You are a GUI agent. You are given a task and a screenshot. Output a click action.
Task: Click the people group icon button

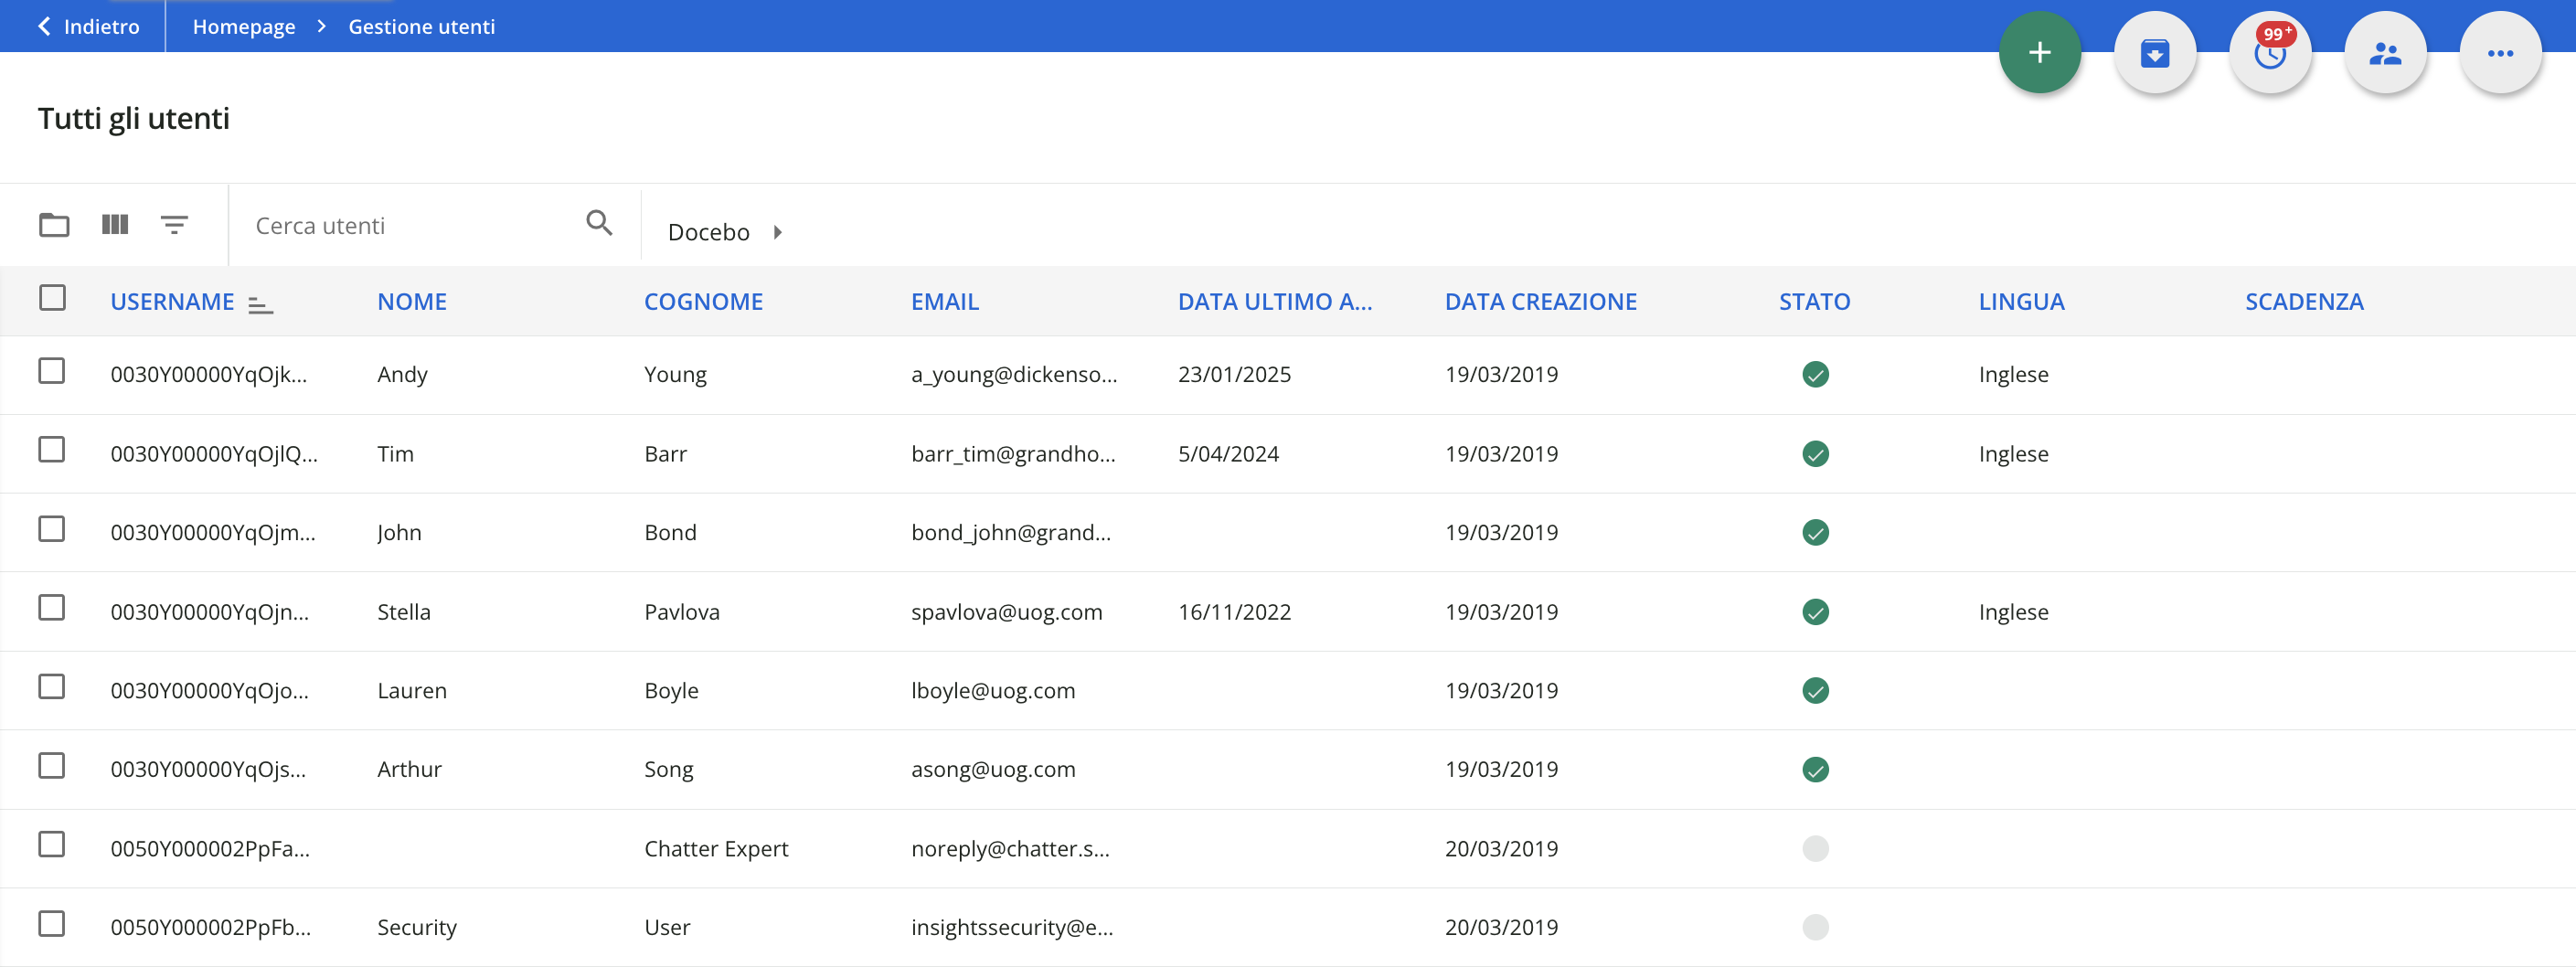pos(2385,53)
